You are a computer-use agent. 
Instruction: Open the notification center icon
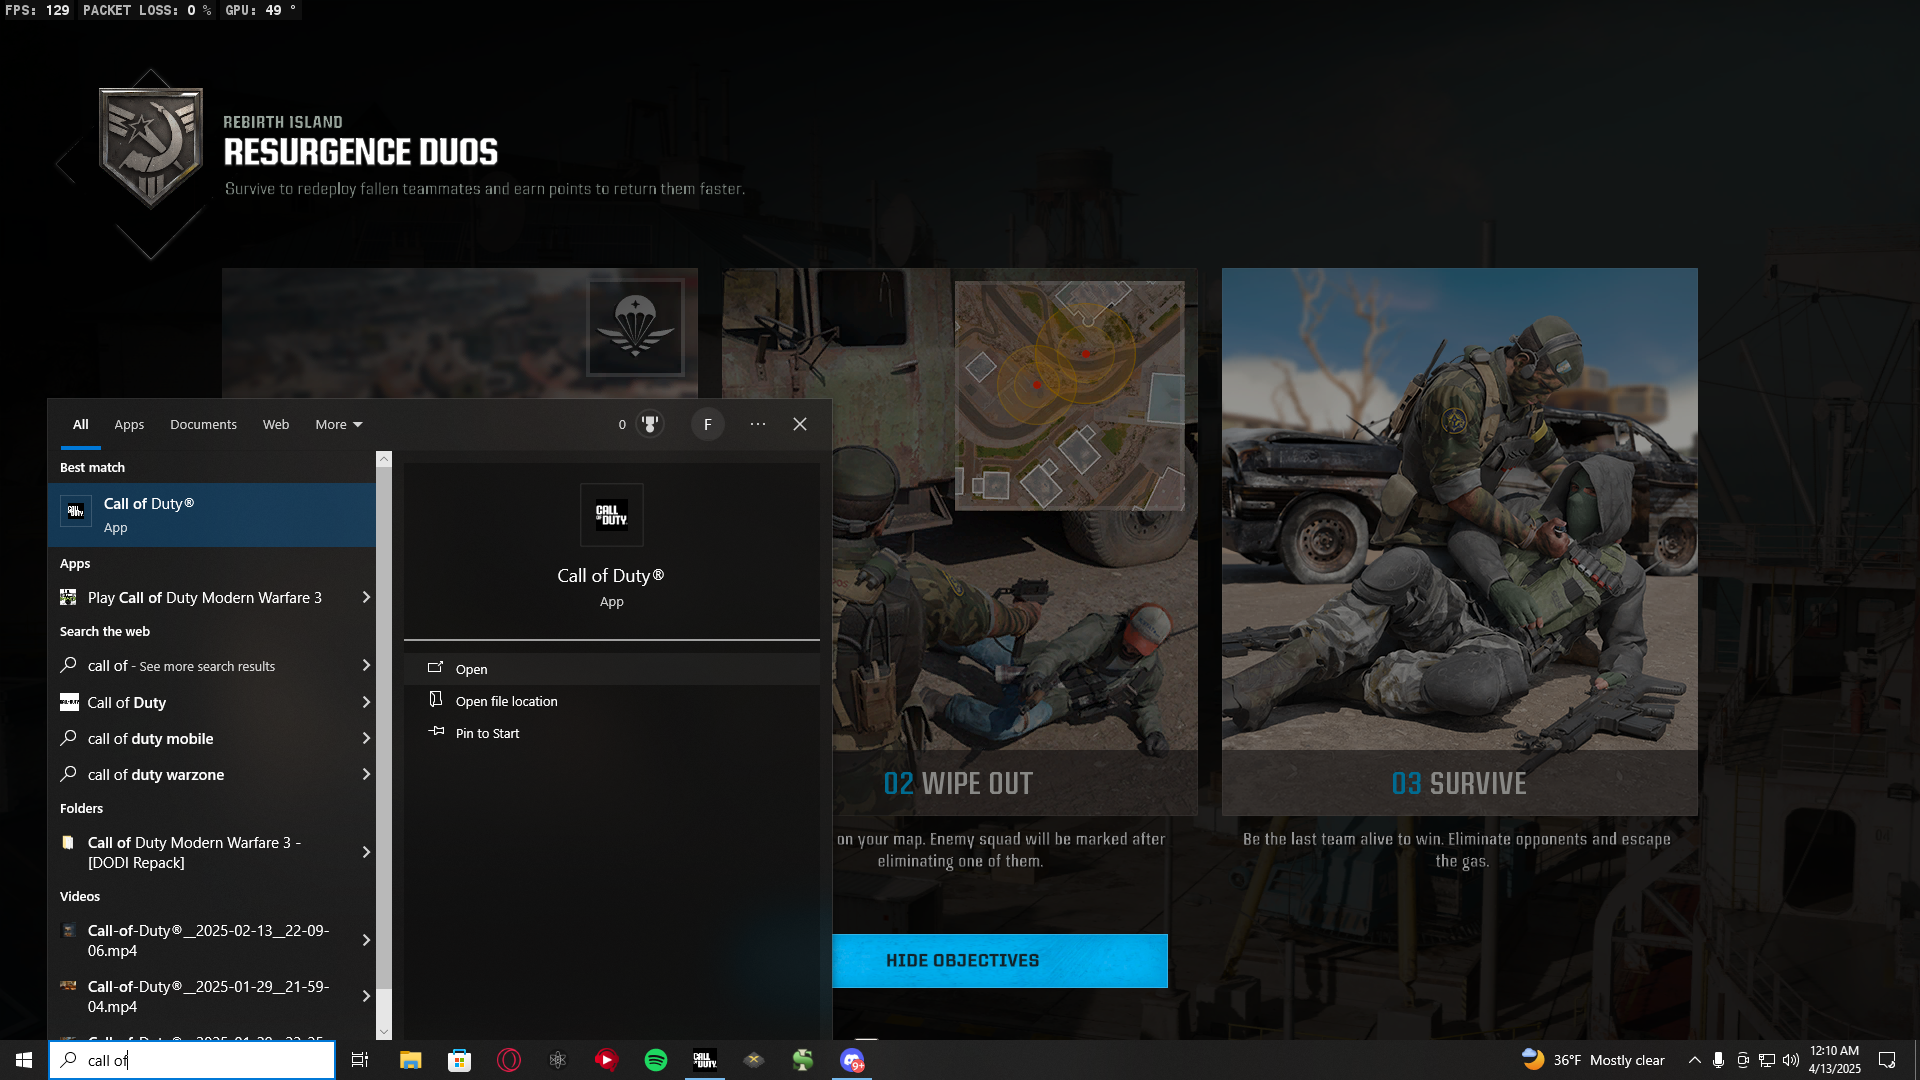pos(1887,1060)
